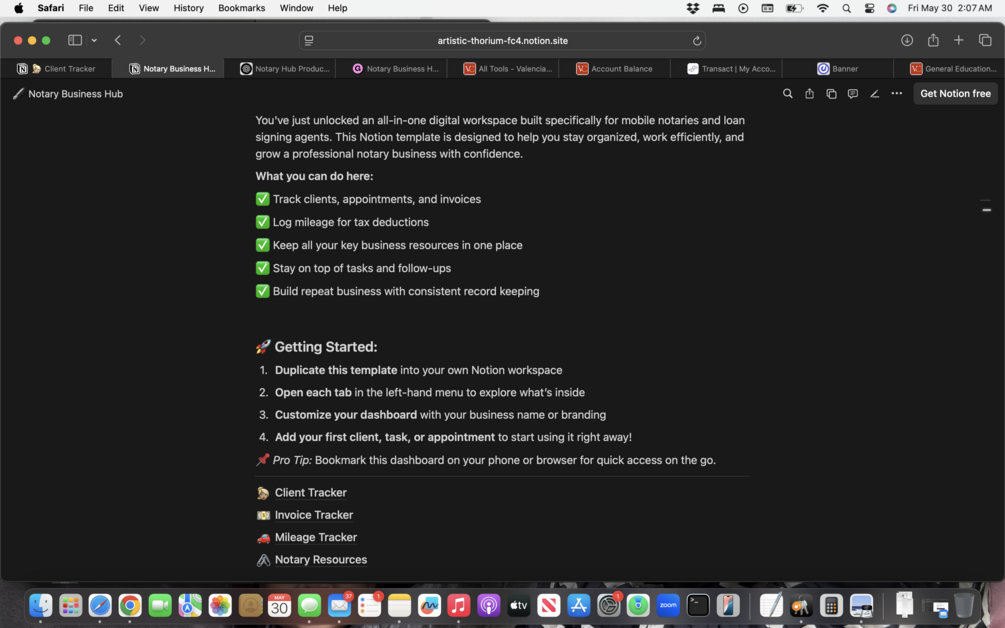
Task: Open the Window menu
Action: coord(296,8)
